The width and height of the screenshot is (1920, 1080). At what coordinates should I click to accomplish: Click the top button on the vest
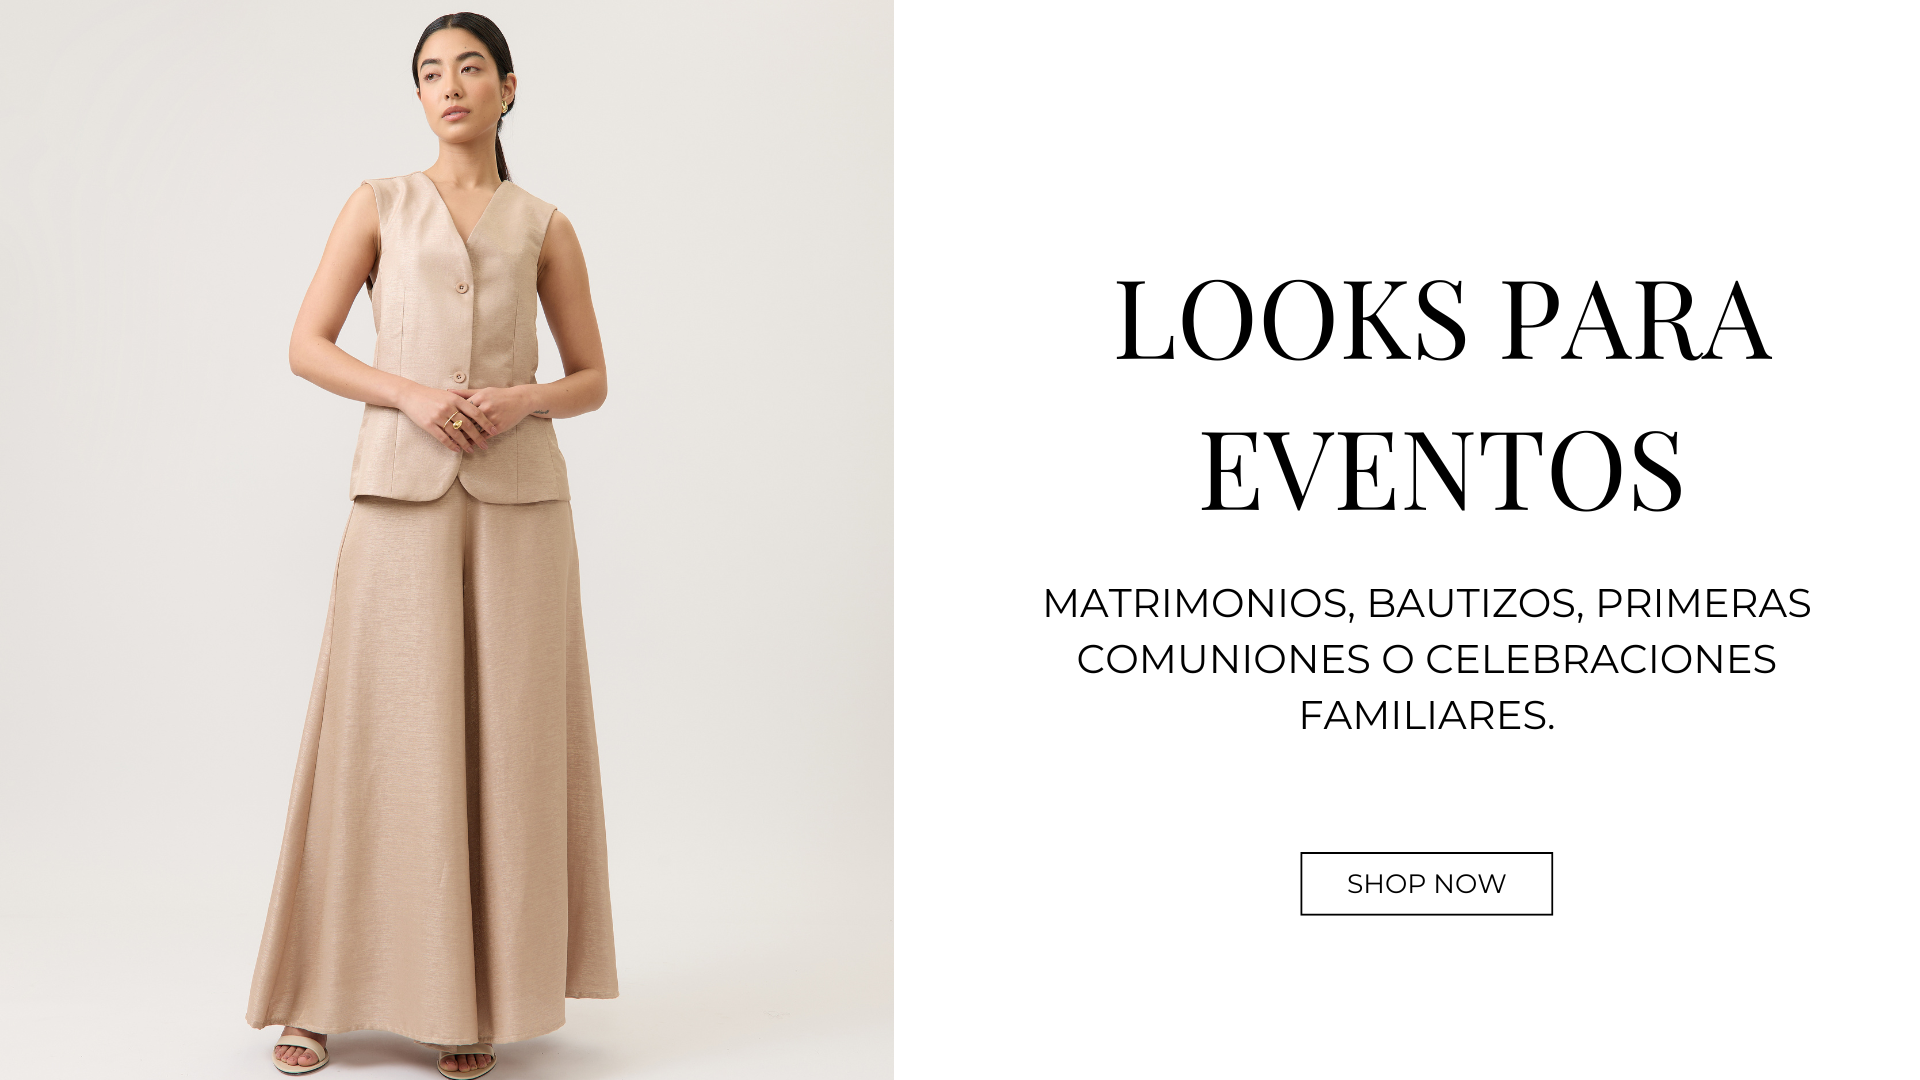[461, 288]
